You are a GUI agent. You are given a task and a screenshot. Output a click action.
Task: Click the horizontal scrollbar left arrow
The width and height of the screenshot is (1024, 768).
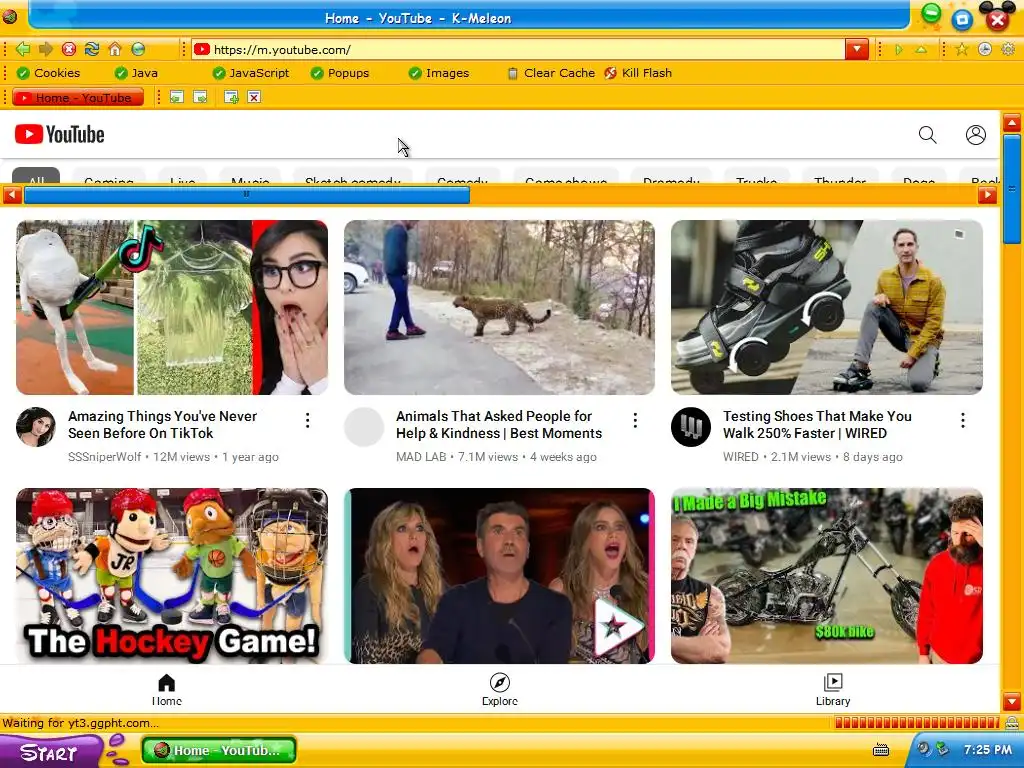click(12, 195)
